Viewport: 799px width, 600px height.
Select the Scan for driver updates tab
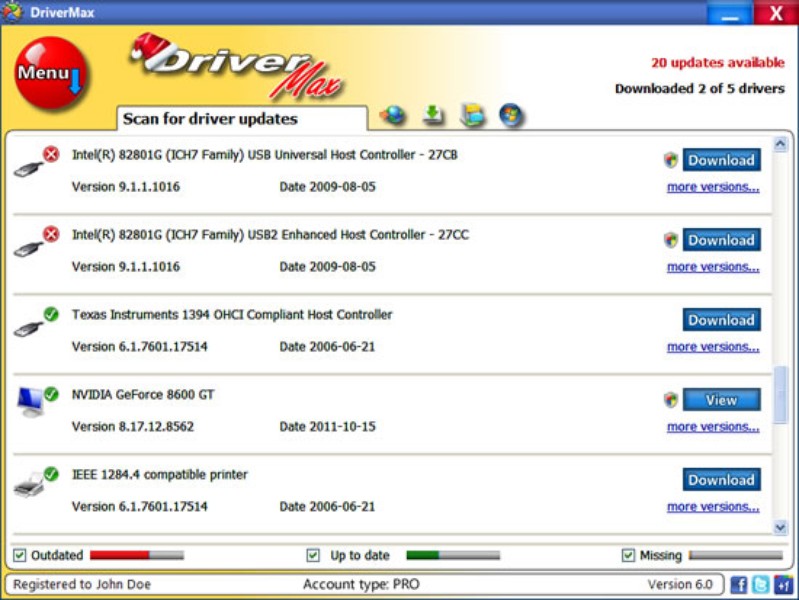click(x=210, y=118)
